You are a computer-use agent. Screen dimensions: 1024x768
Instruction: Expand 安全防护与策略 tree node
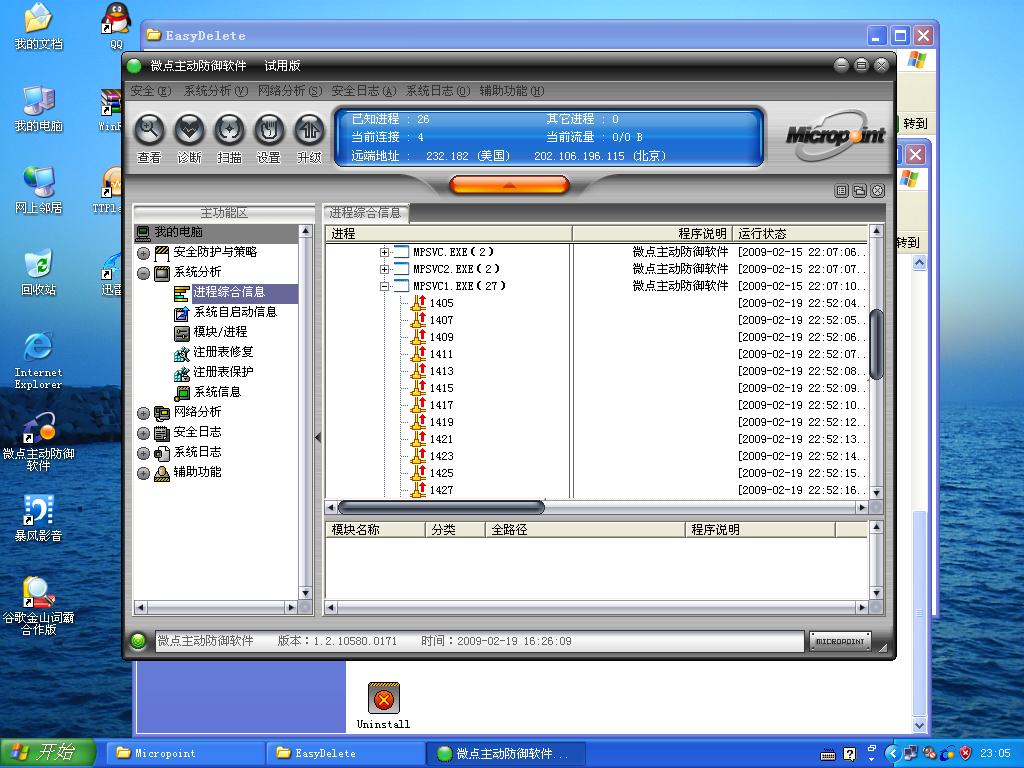(x=144, y=253)
